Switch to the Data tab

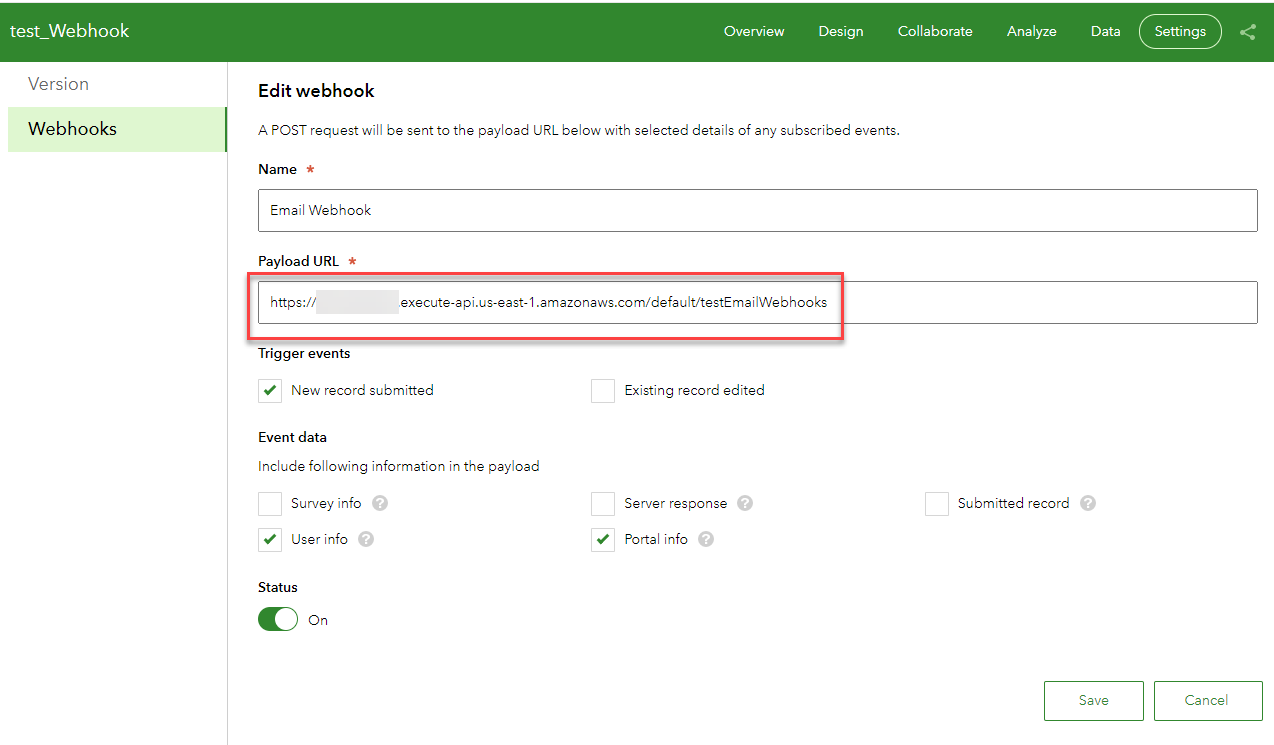point(1106,31)
